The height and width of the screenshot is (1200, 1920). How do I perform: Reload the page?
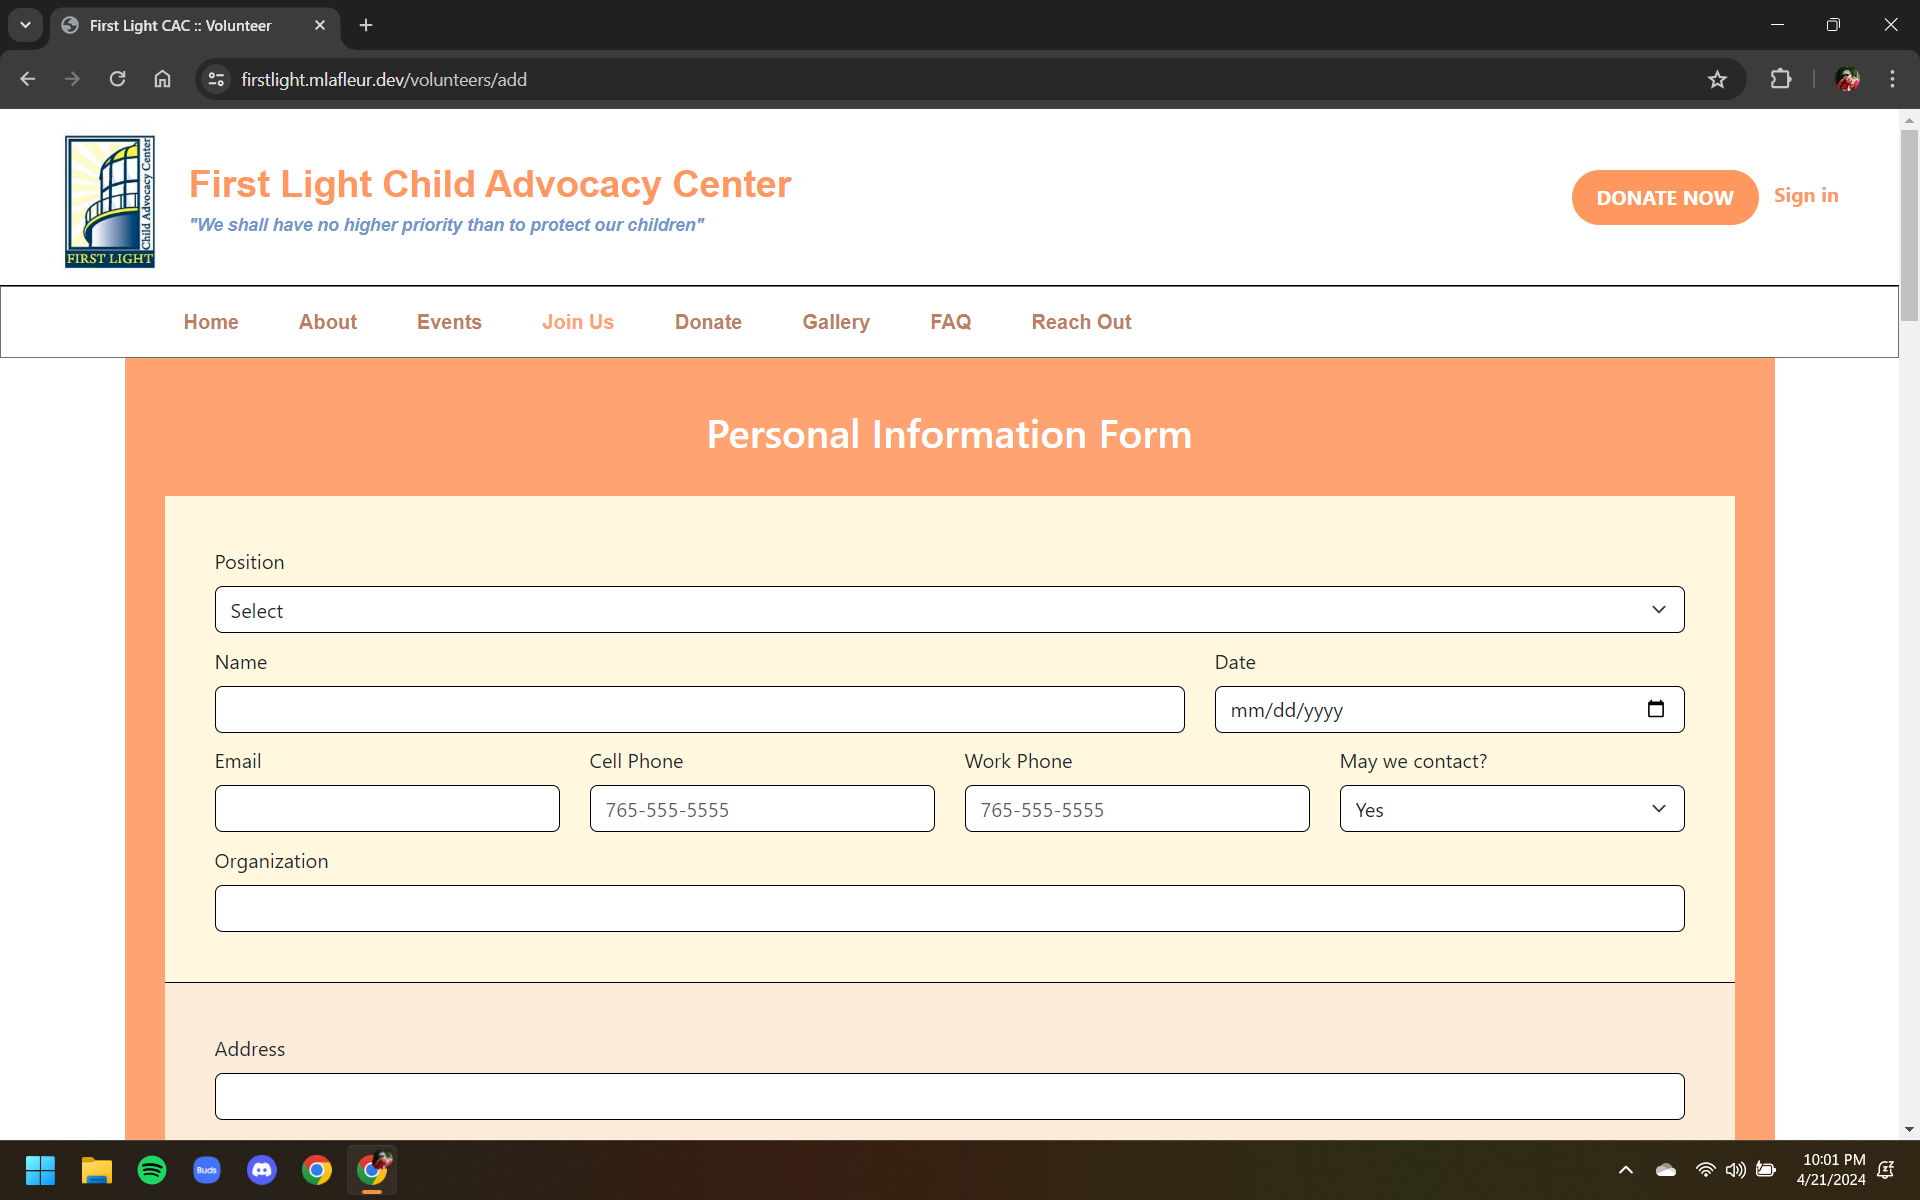(117, 80)
